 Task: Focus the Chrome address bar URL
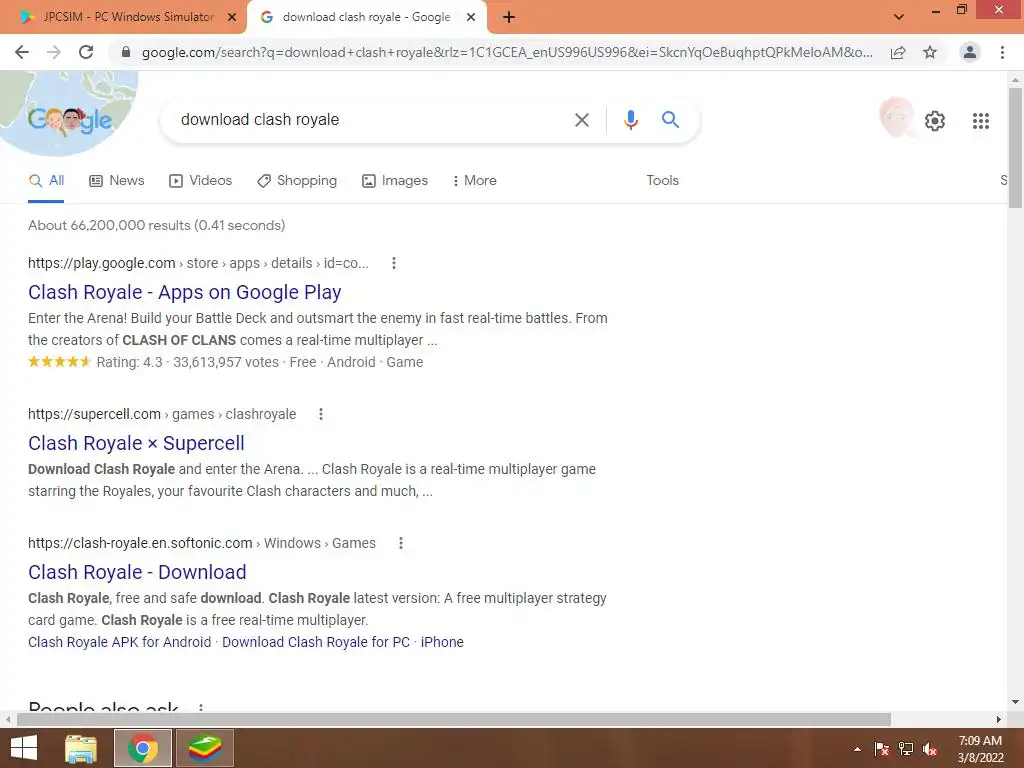click(507, 52)
